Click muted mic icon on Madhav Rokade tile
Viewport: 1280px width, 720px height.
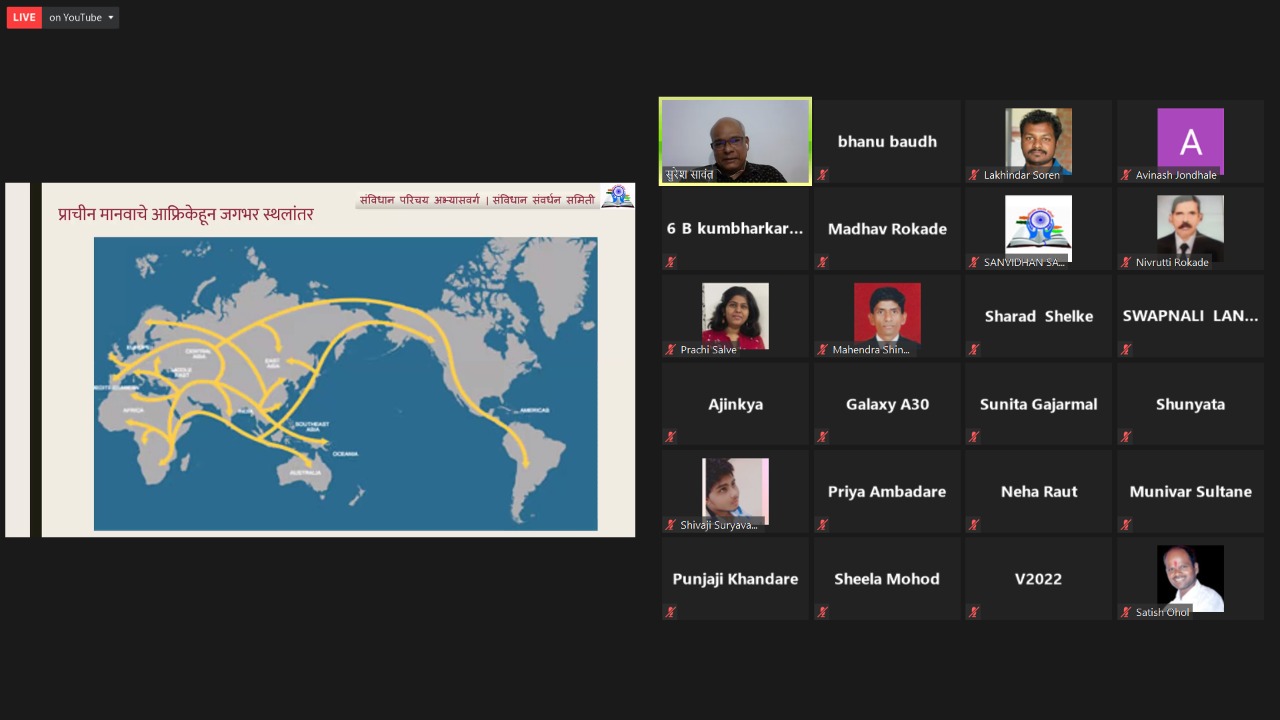pos(822,262)
